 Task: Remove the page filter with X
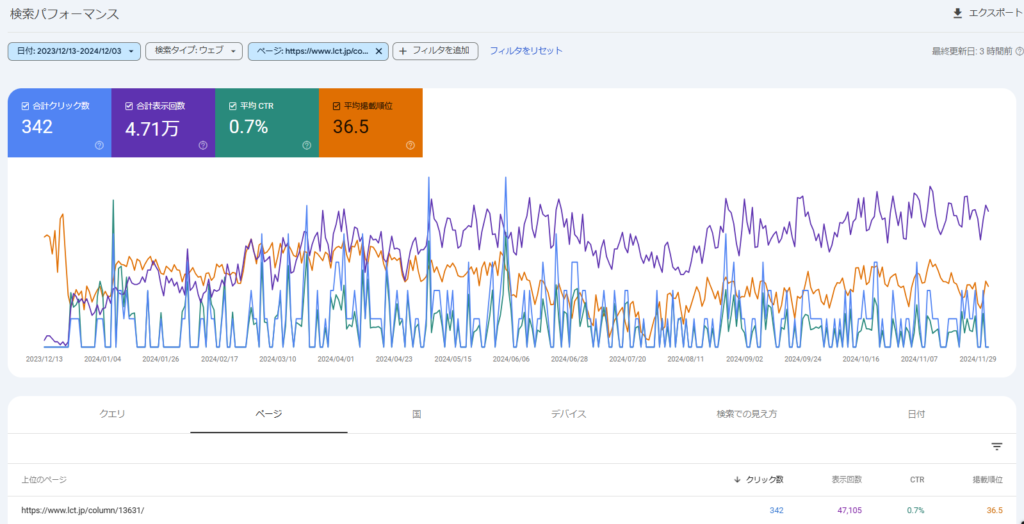point(379,51)
